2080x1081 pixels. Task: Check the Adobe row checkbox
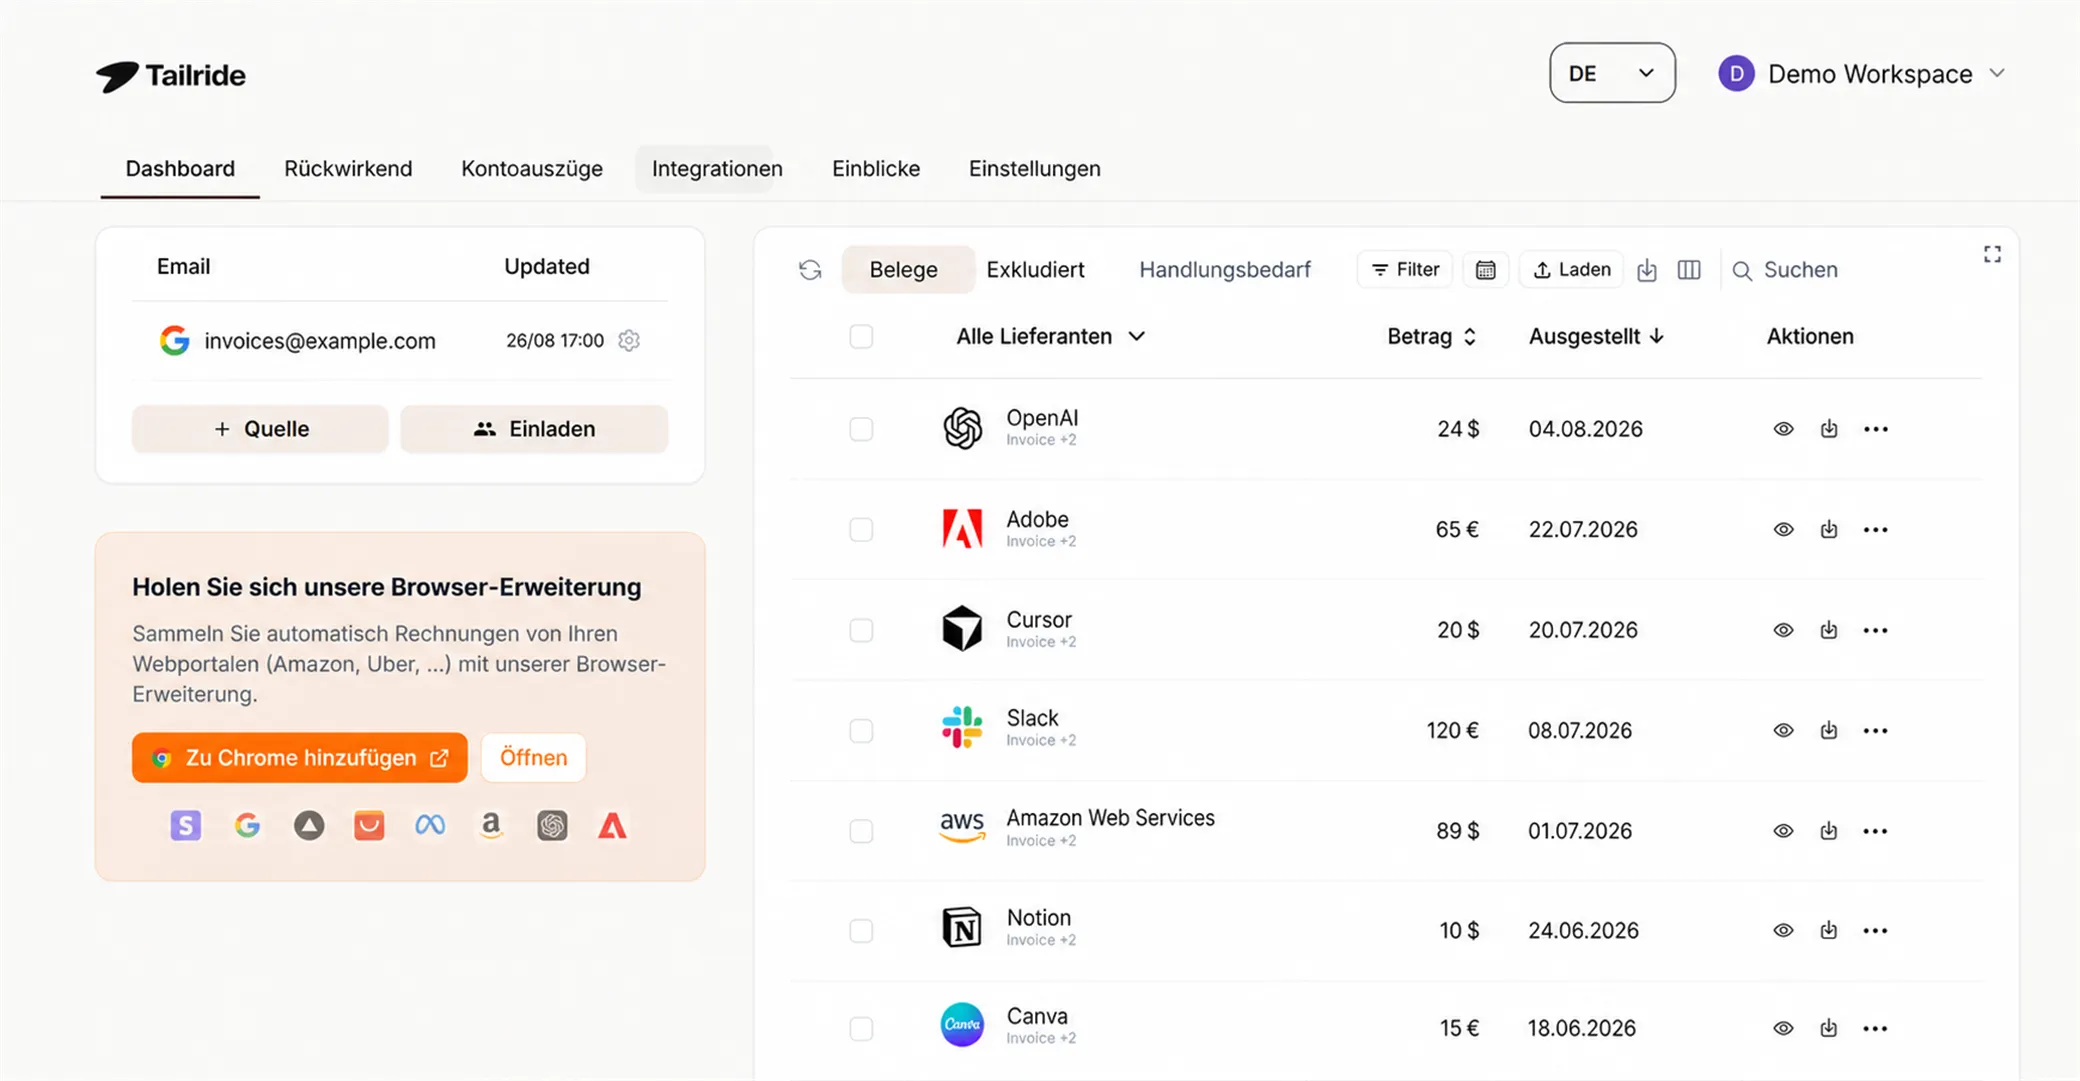pos(861,529)
